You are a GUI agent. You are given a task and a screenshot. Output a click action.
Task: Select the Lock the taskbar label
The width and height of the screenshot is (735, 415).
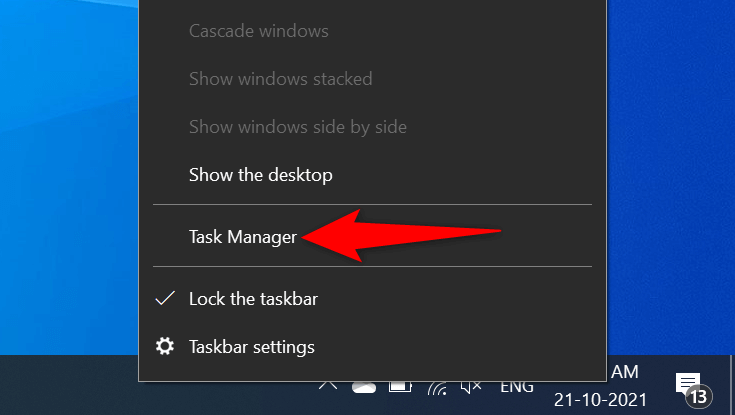pyautogui.click(x=253, y=298)
